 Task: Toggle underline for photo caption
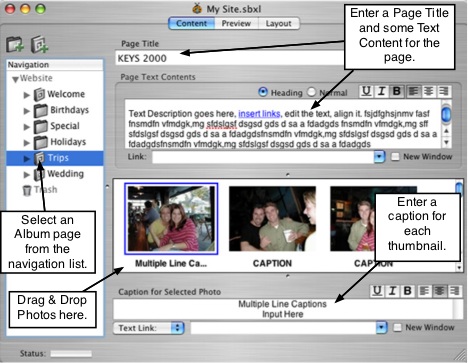click(x=377, y=291)
